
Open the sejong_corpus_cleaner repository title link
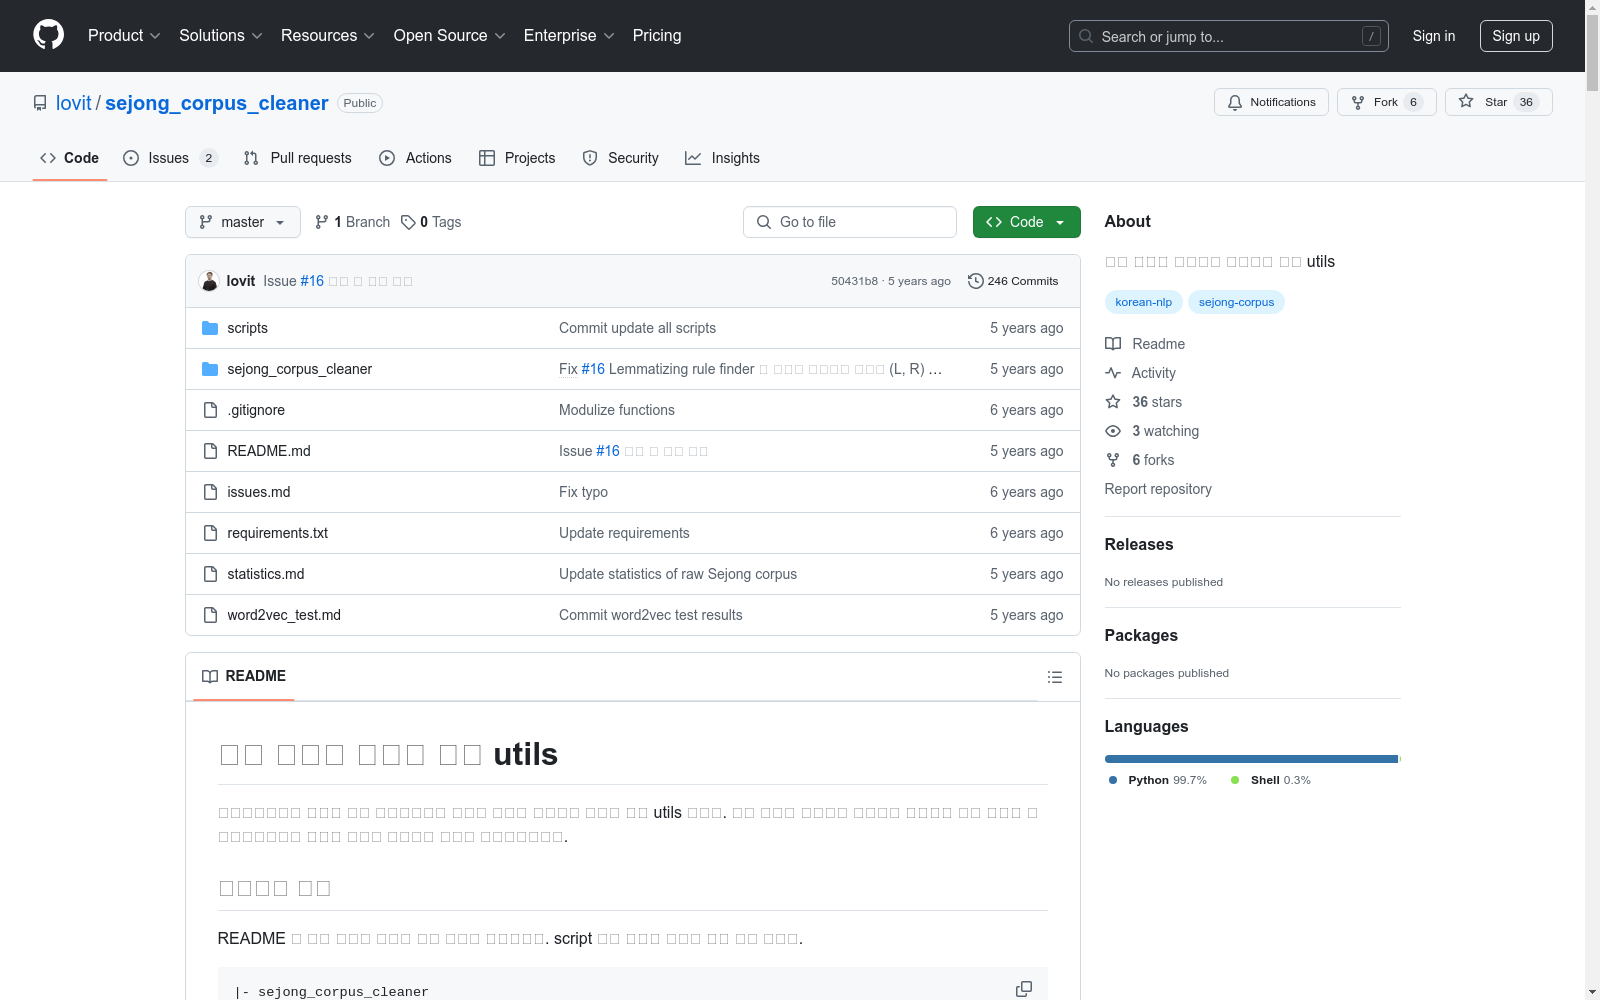click(x=216, y=103)
